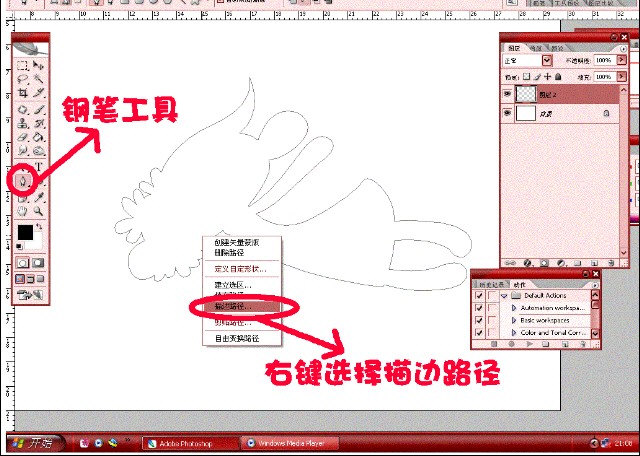
Task: Select the Hand tool
Action: point(22,211)
